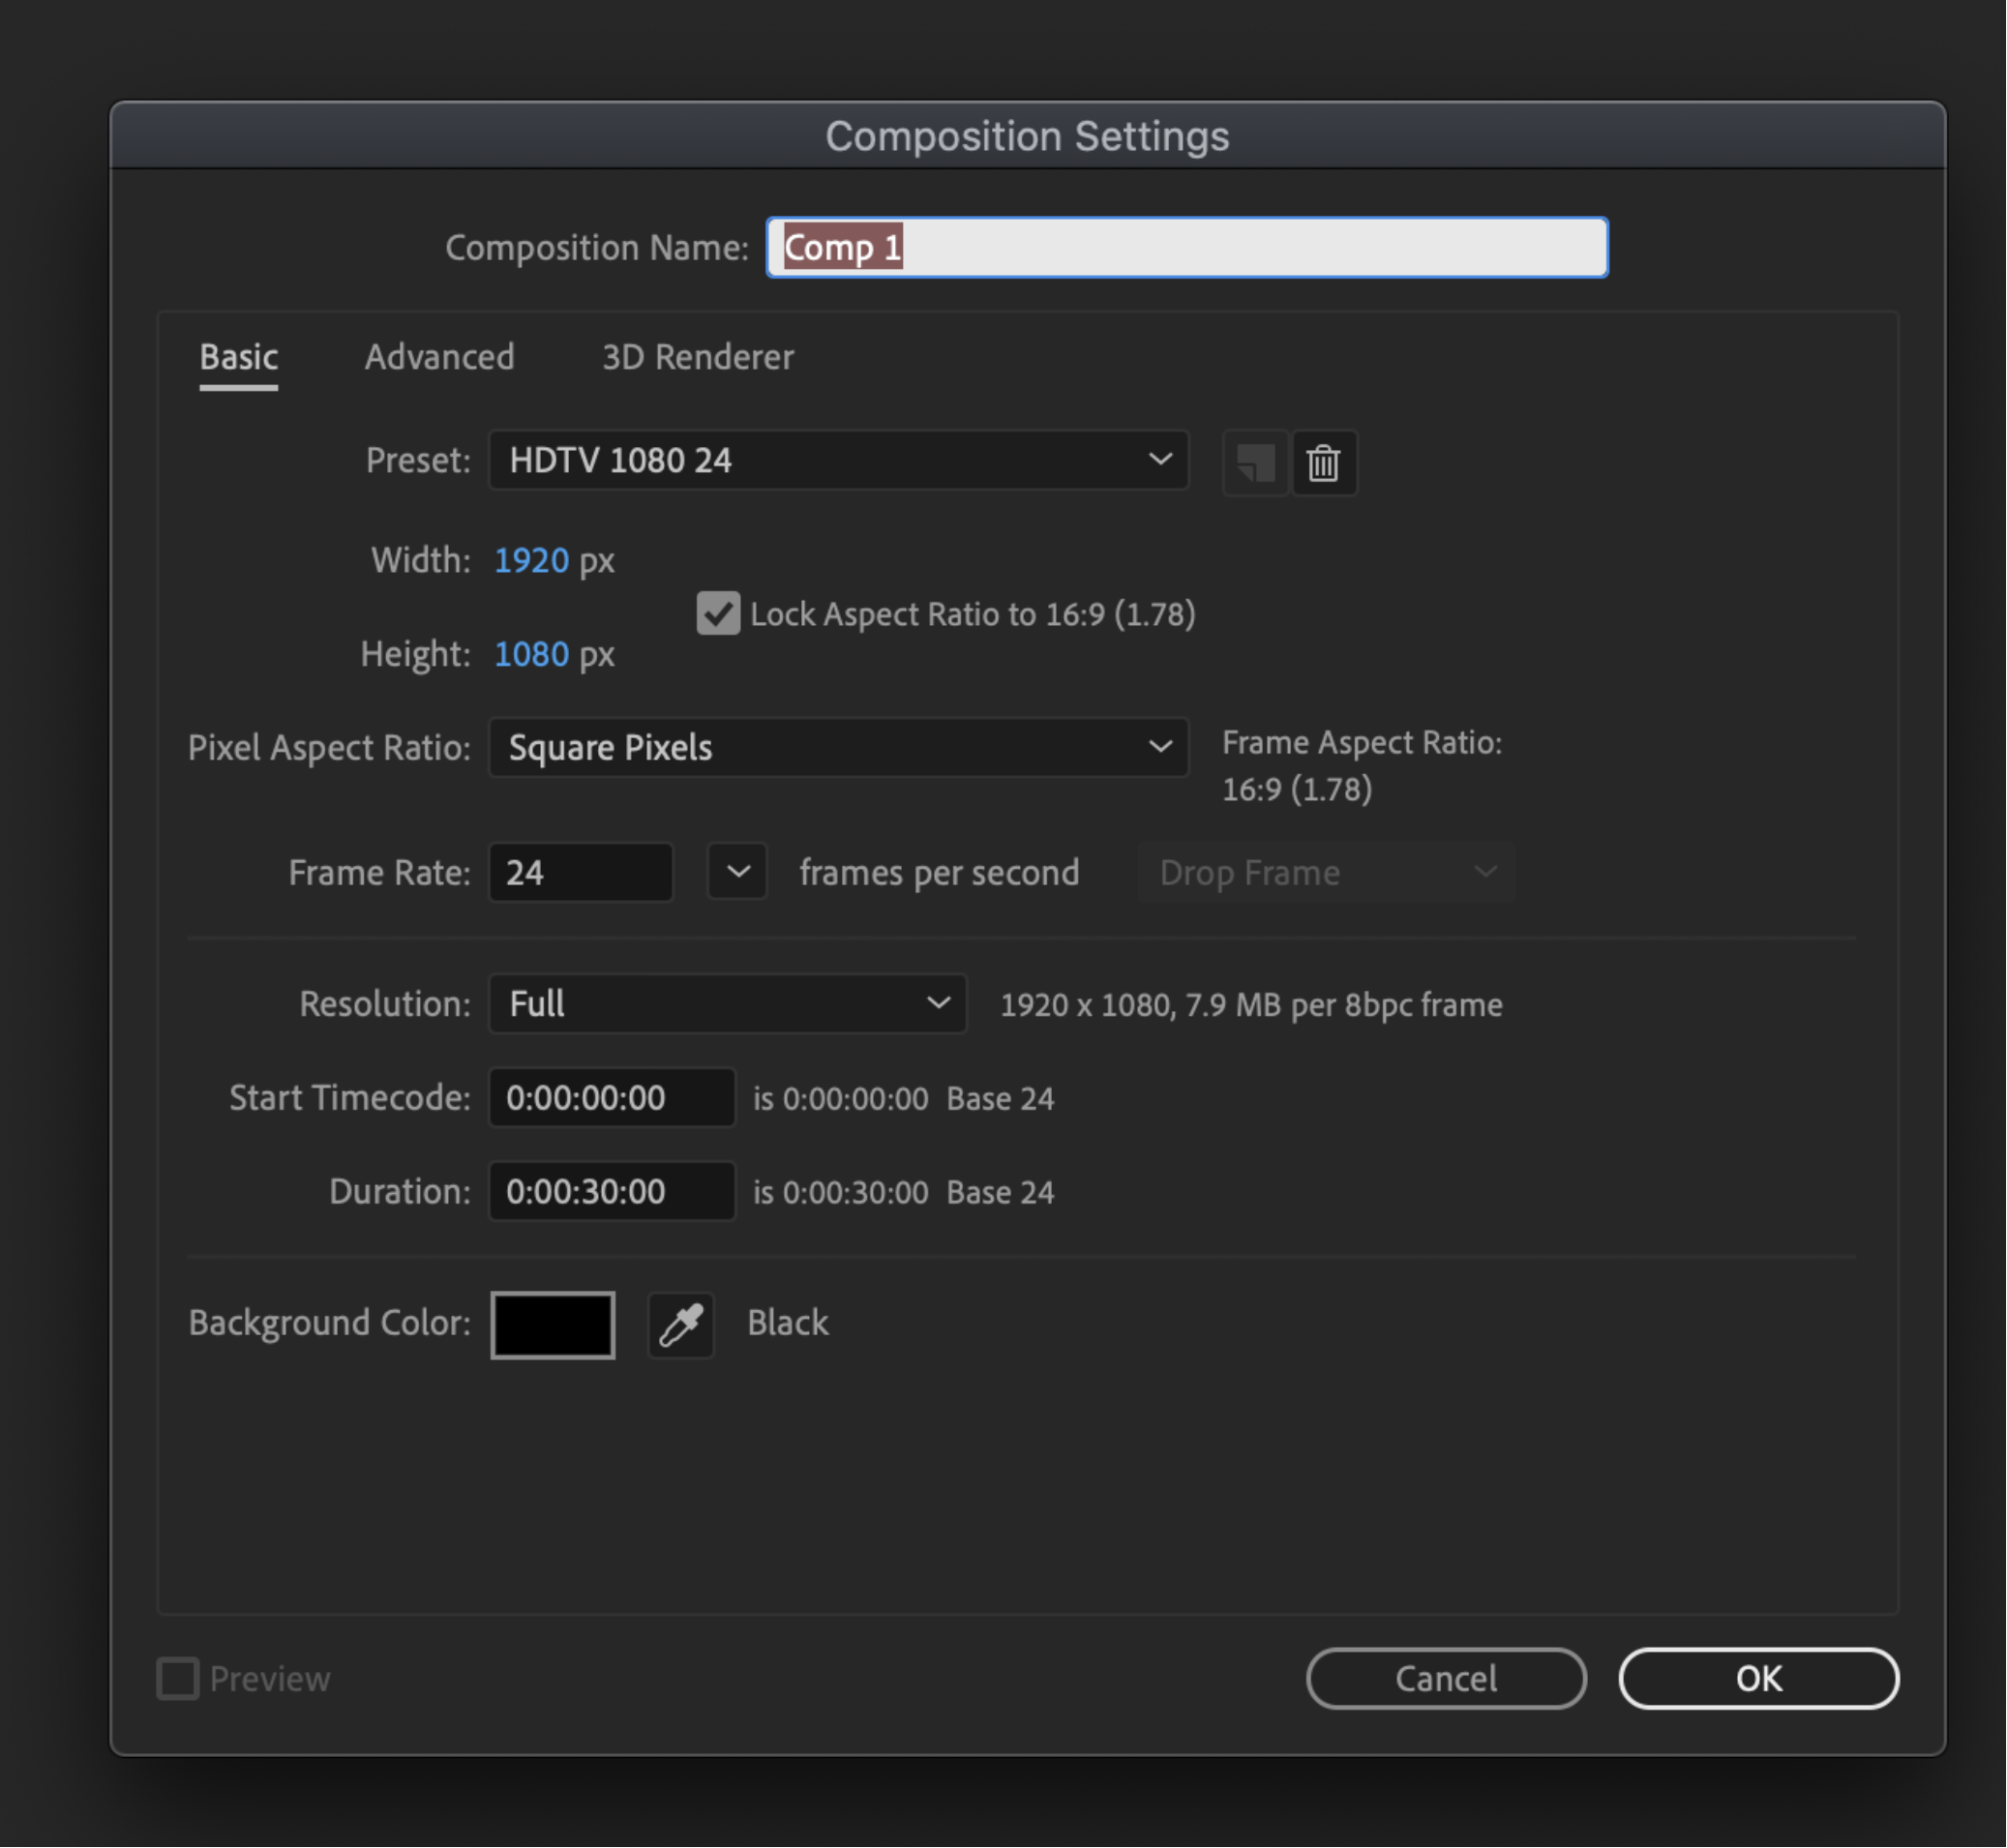2007x1848 pixels.
Task: Click the delete preset trash icon
Action: 1324,463
